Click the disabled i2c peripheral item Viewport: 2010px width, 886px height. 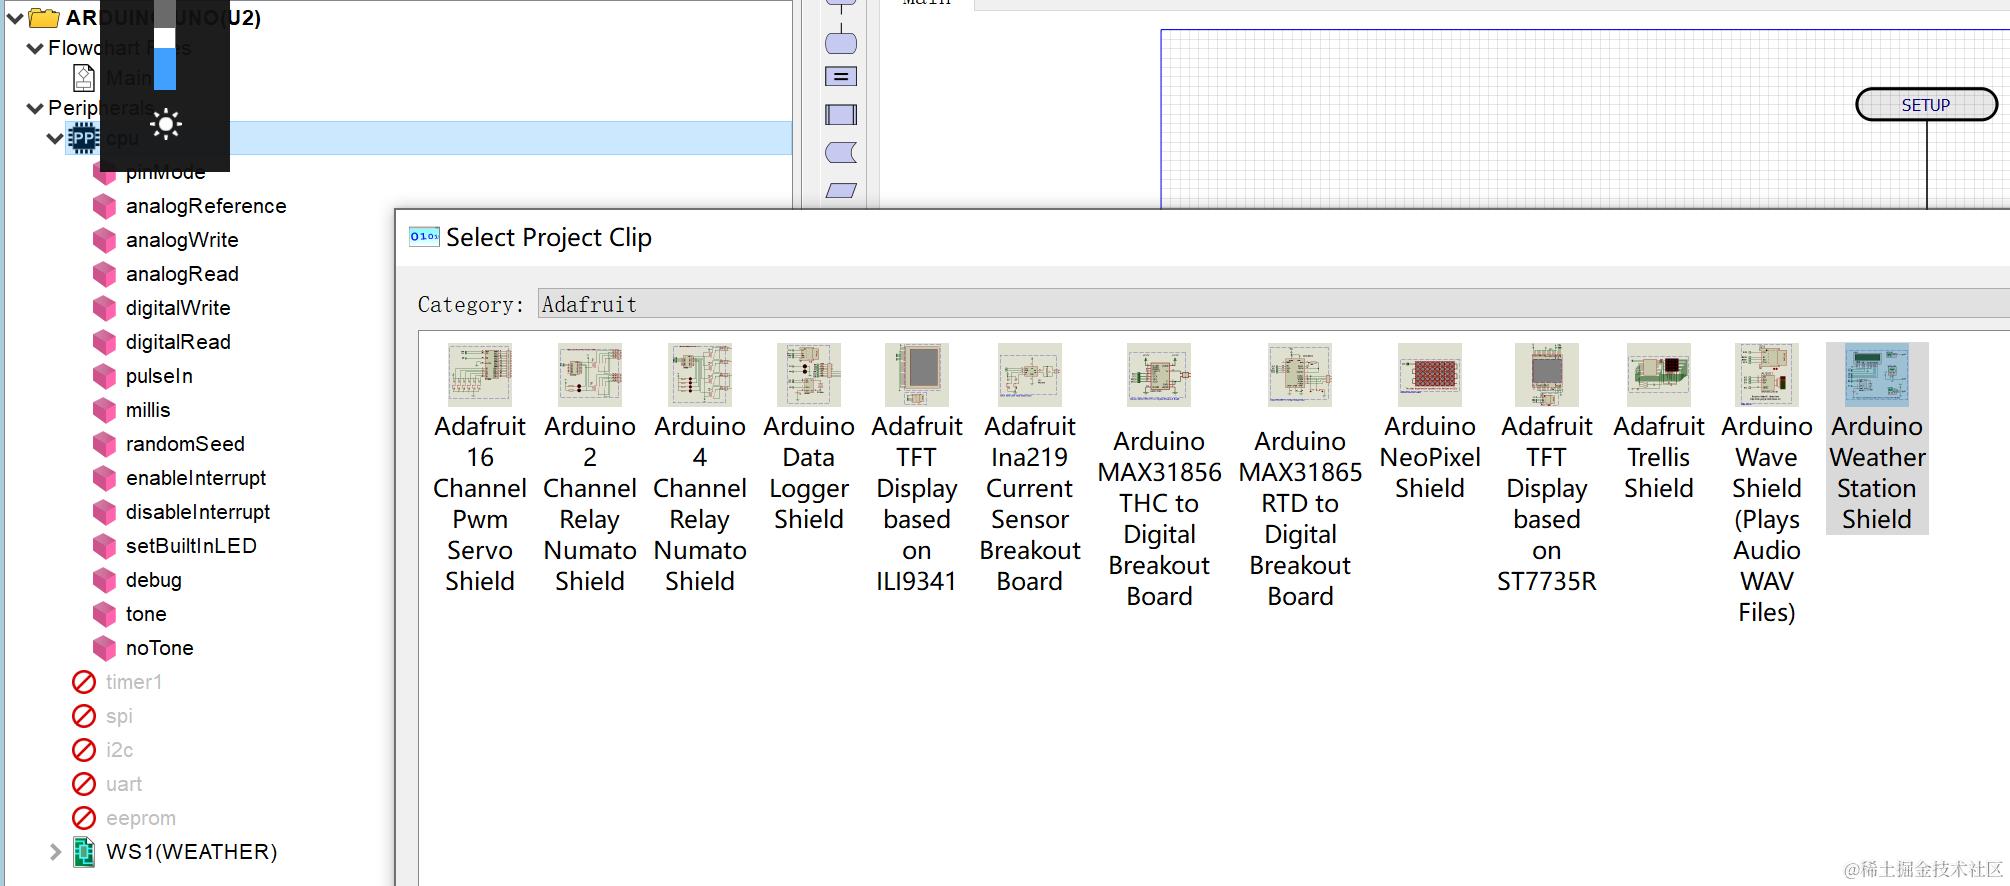pyautogui.click(x=119, y=750)
